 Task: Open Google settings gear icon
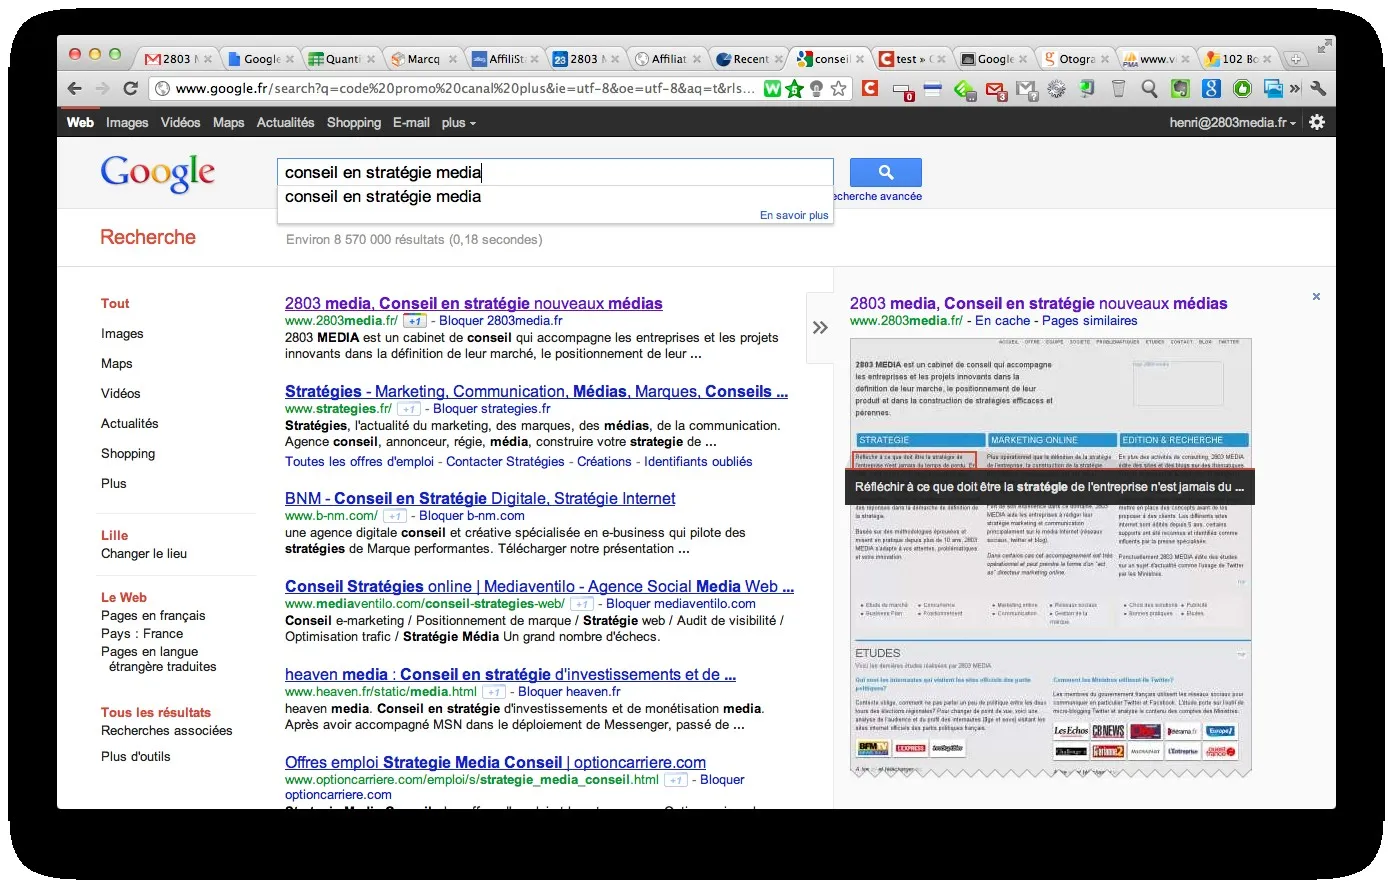1317,122
